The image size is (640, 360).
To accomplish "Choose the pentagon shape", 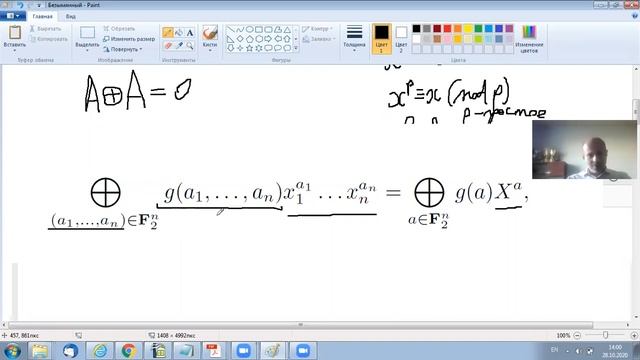I will coord(249,39).
